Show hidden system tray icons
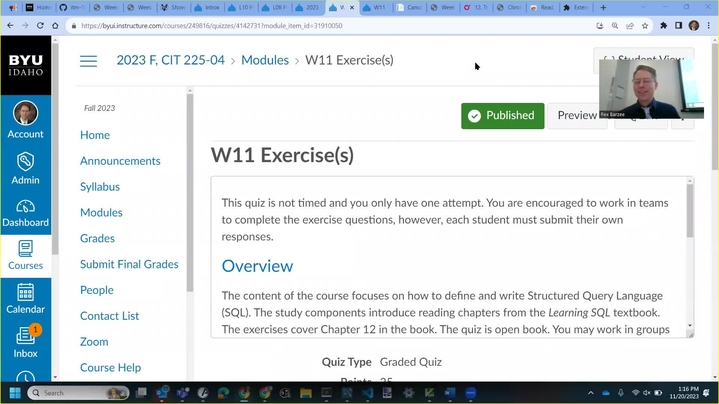 (591, 393)
